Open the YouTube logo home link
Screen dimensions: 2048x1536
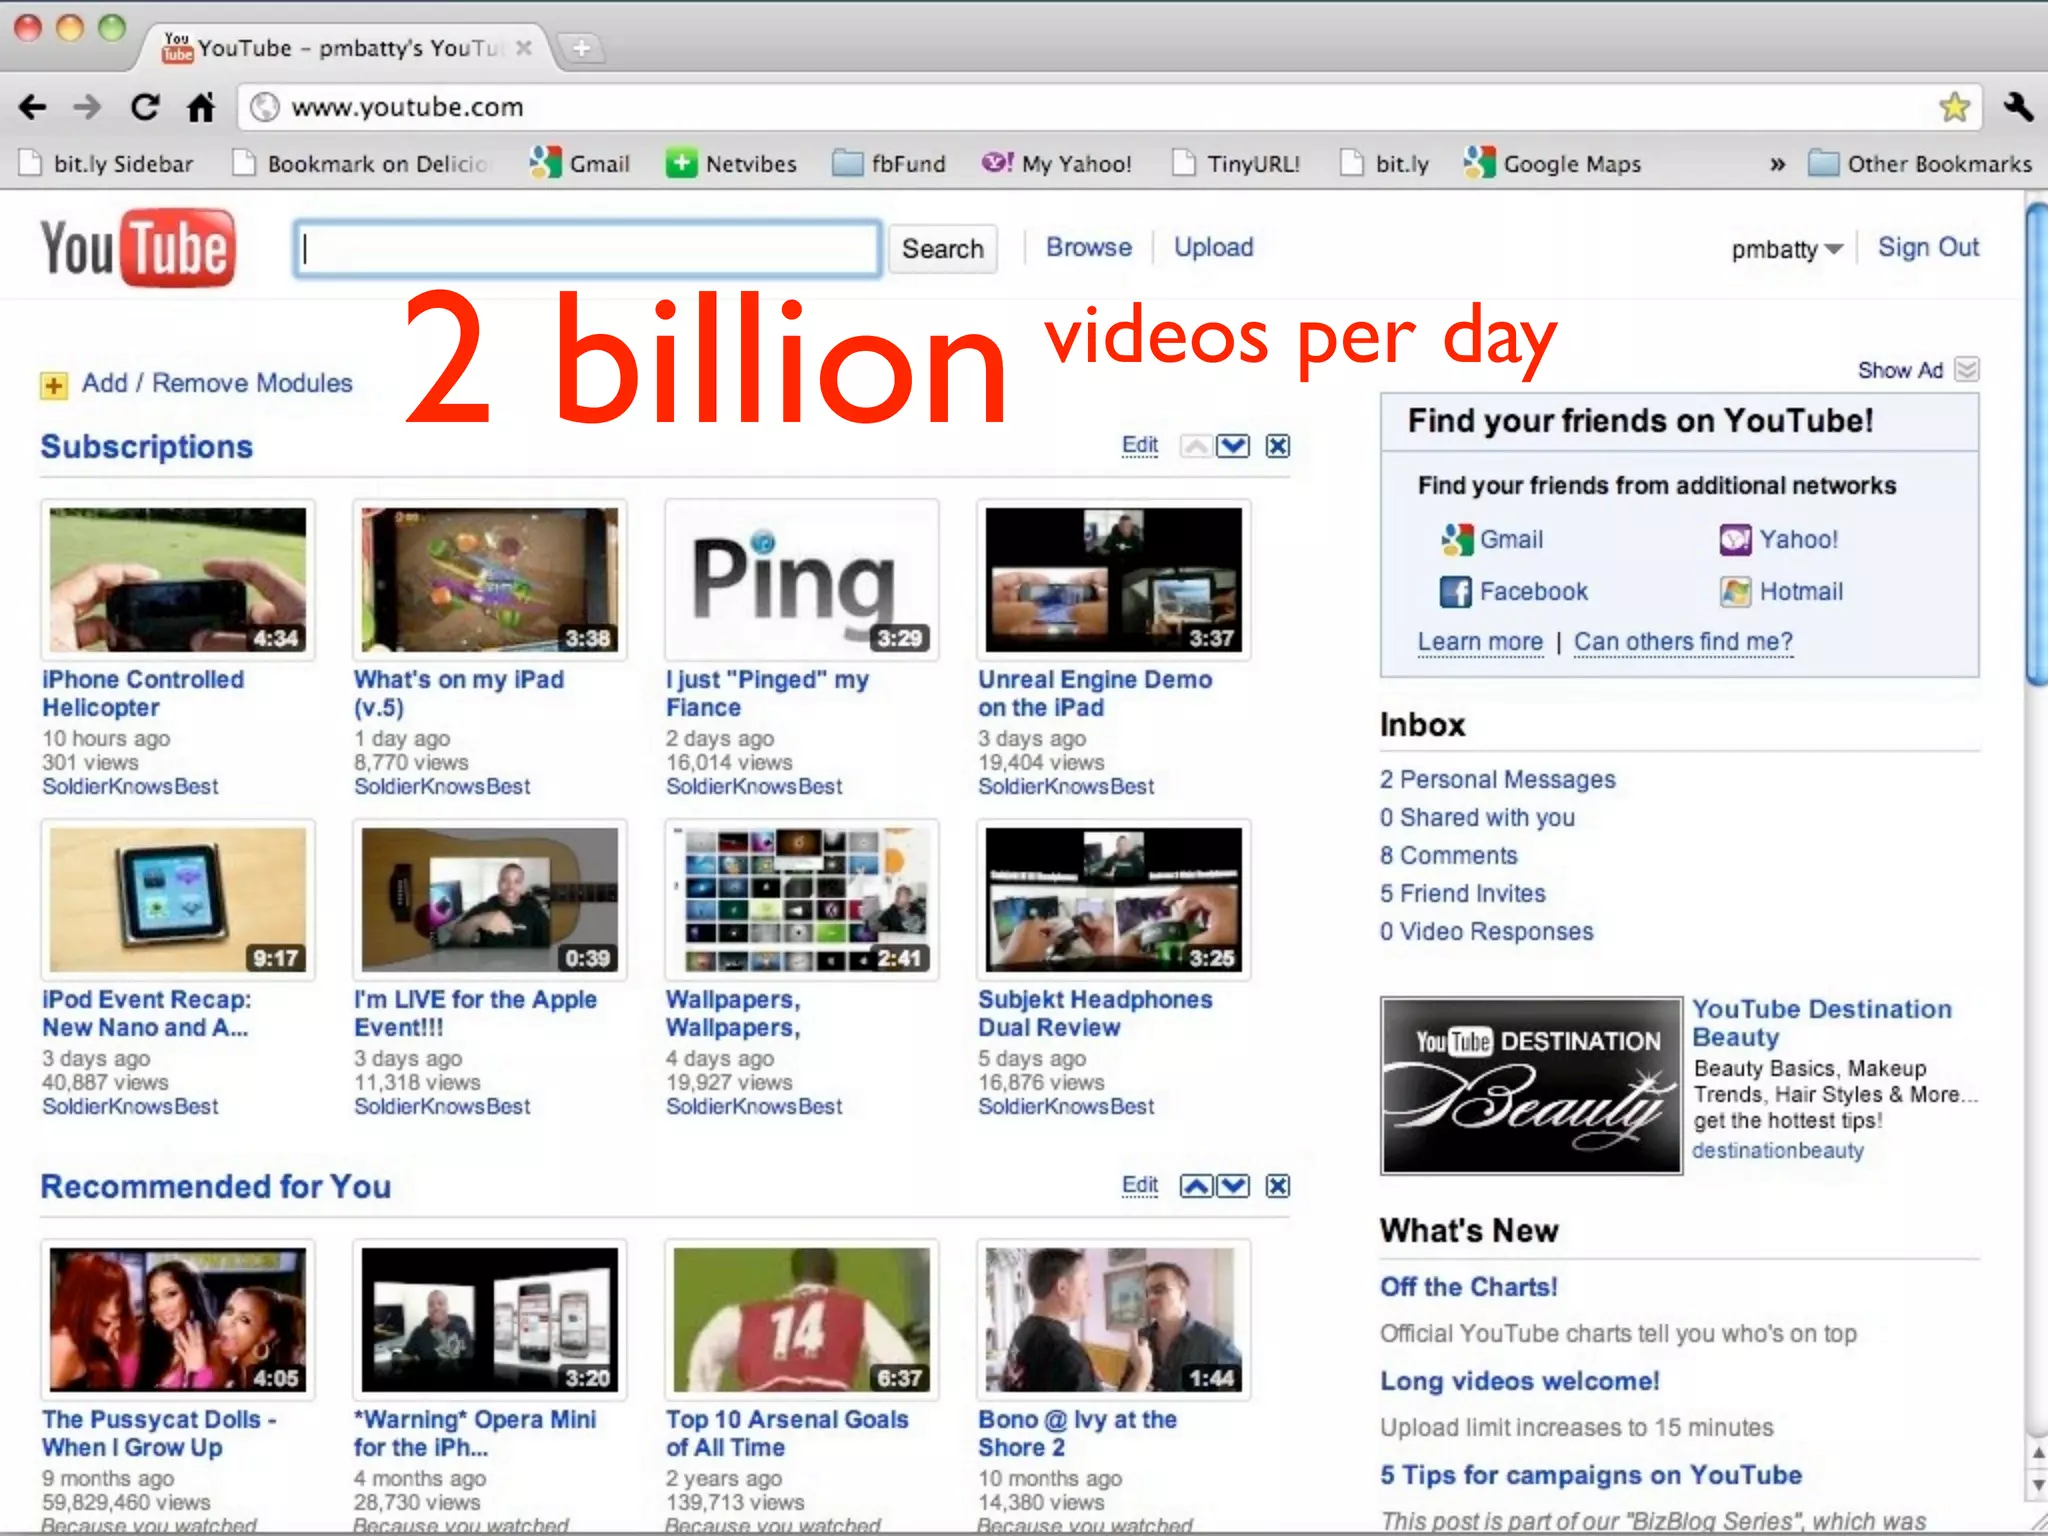tap(138, 248)
